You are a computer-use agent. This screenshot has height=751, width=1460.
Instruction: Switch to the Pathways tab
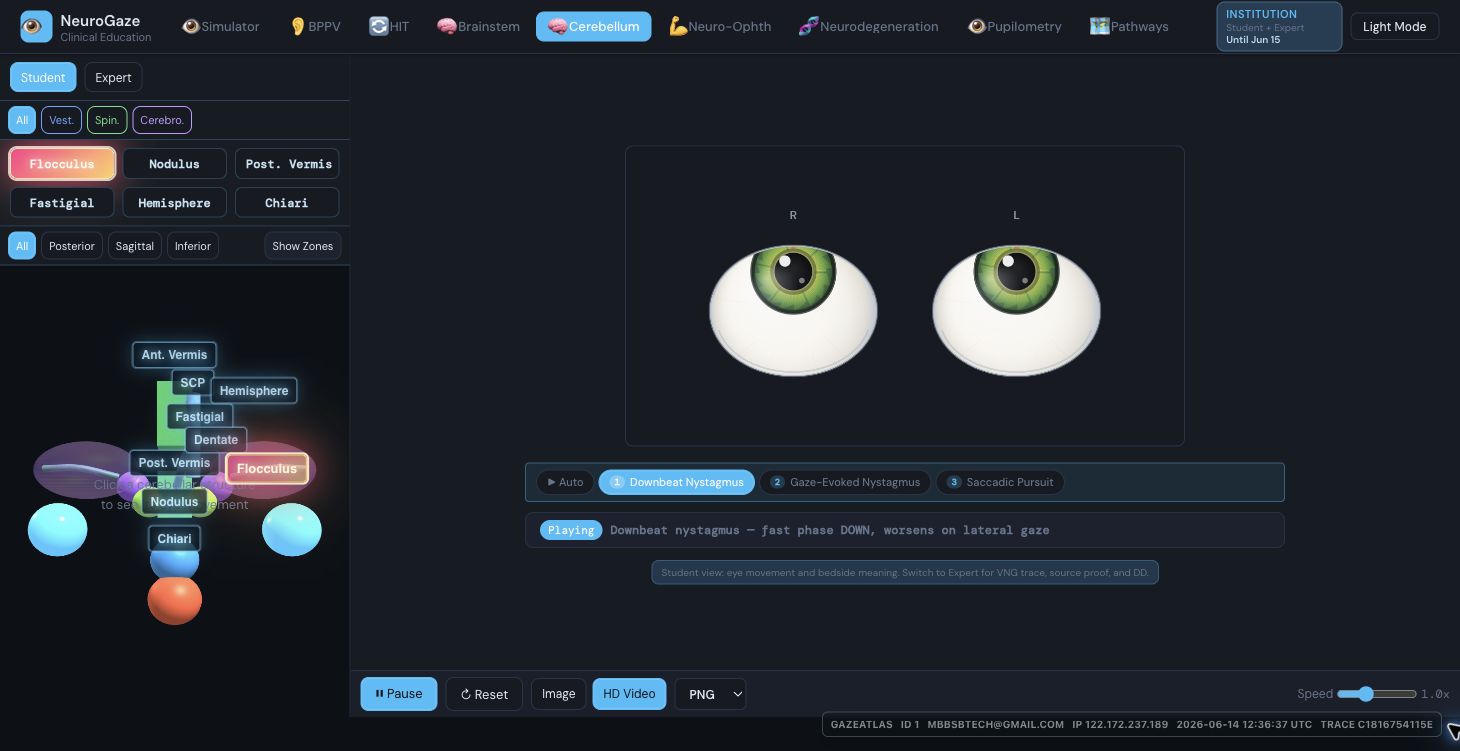coord(1129,26)
